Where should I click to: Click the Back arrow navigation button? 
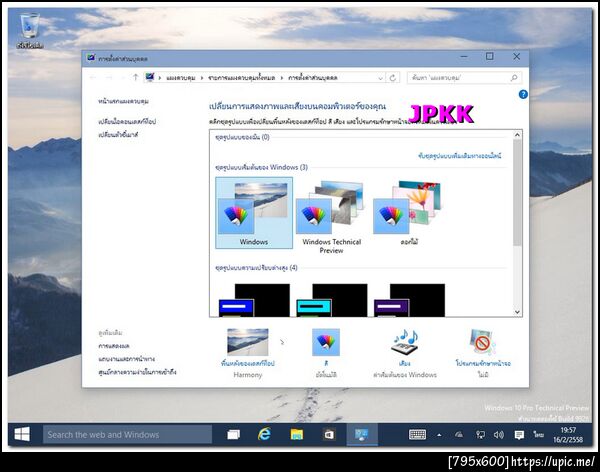93,78
